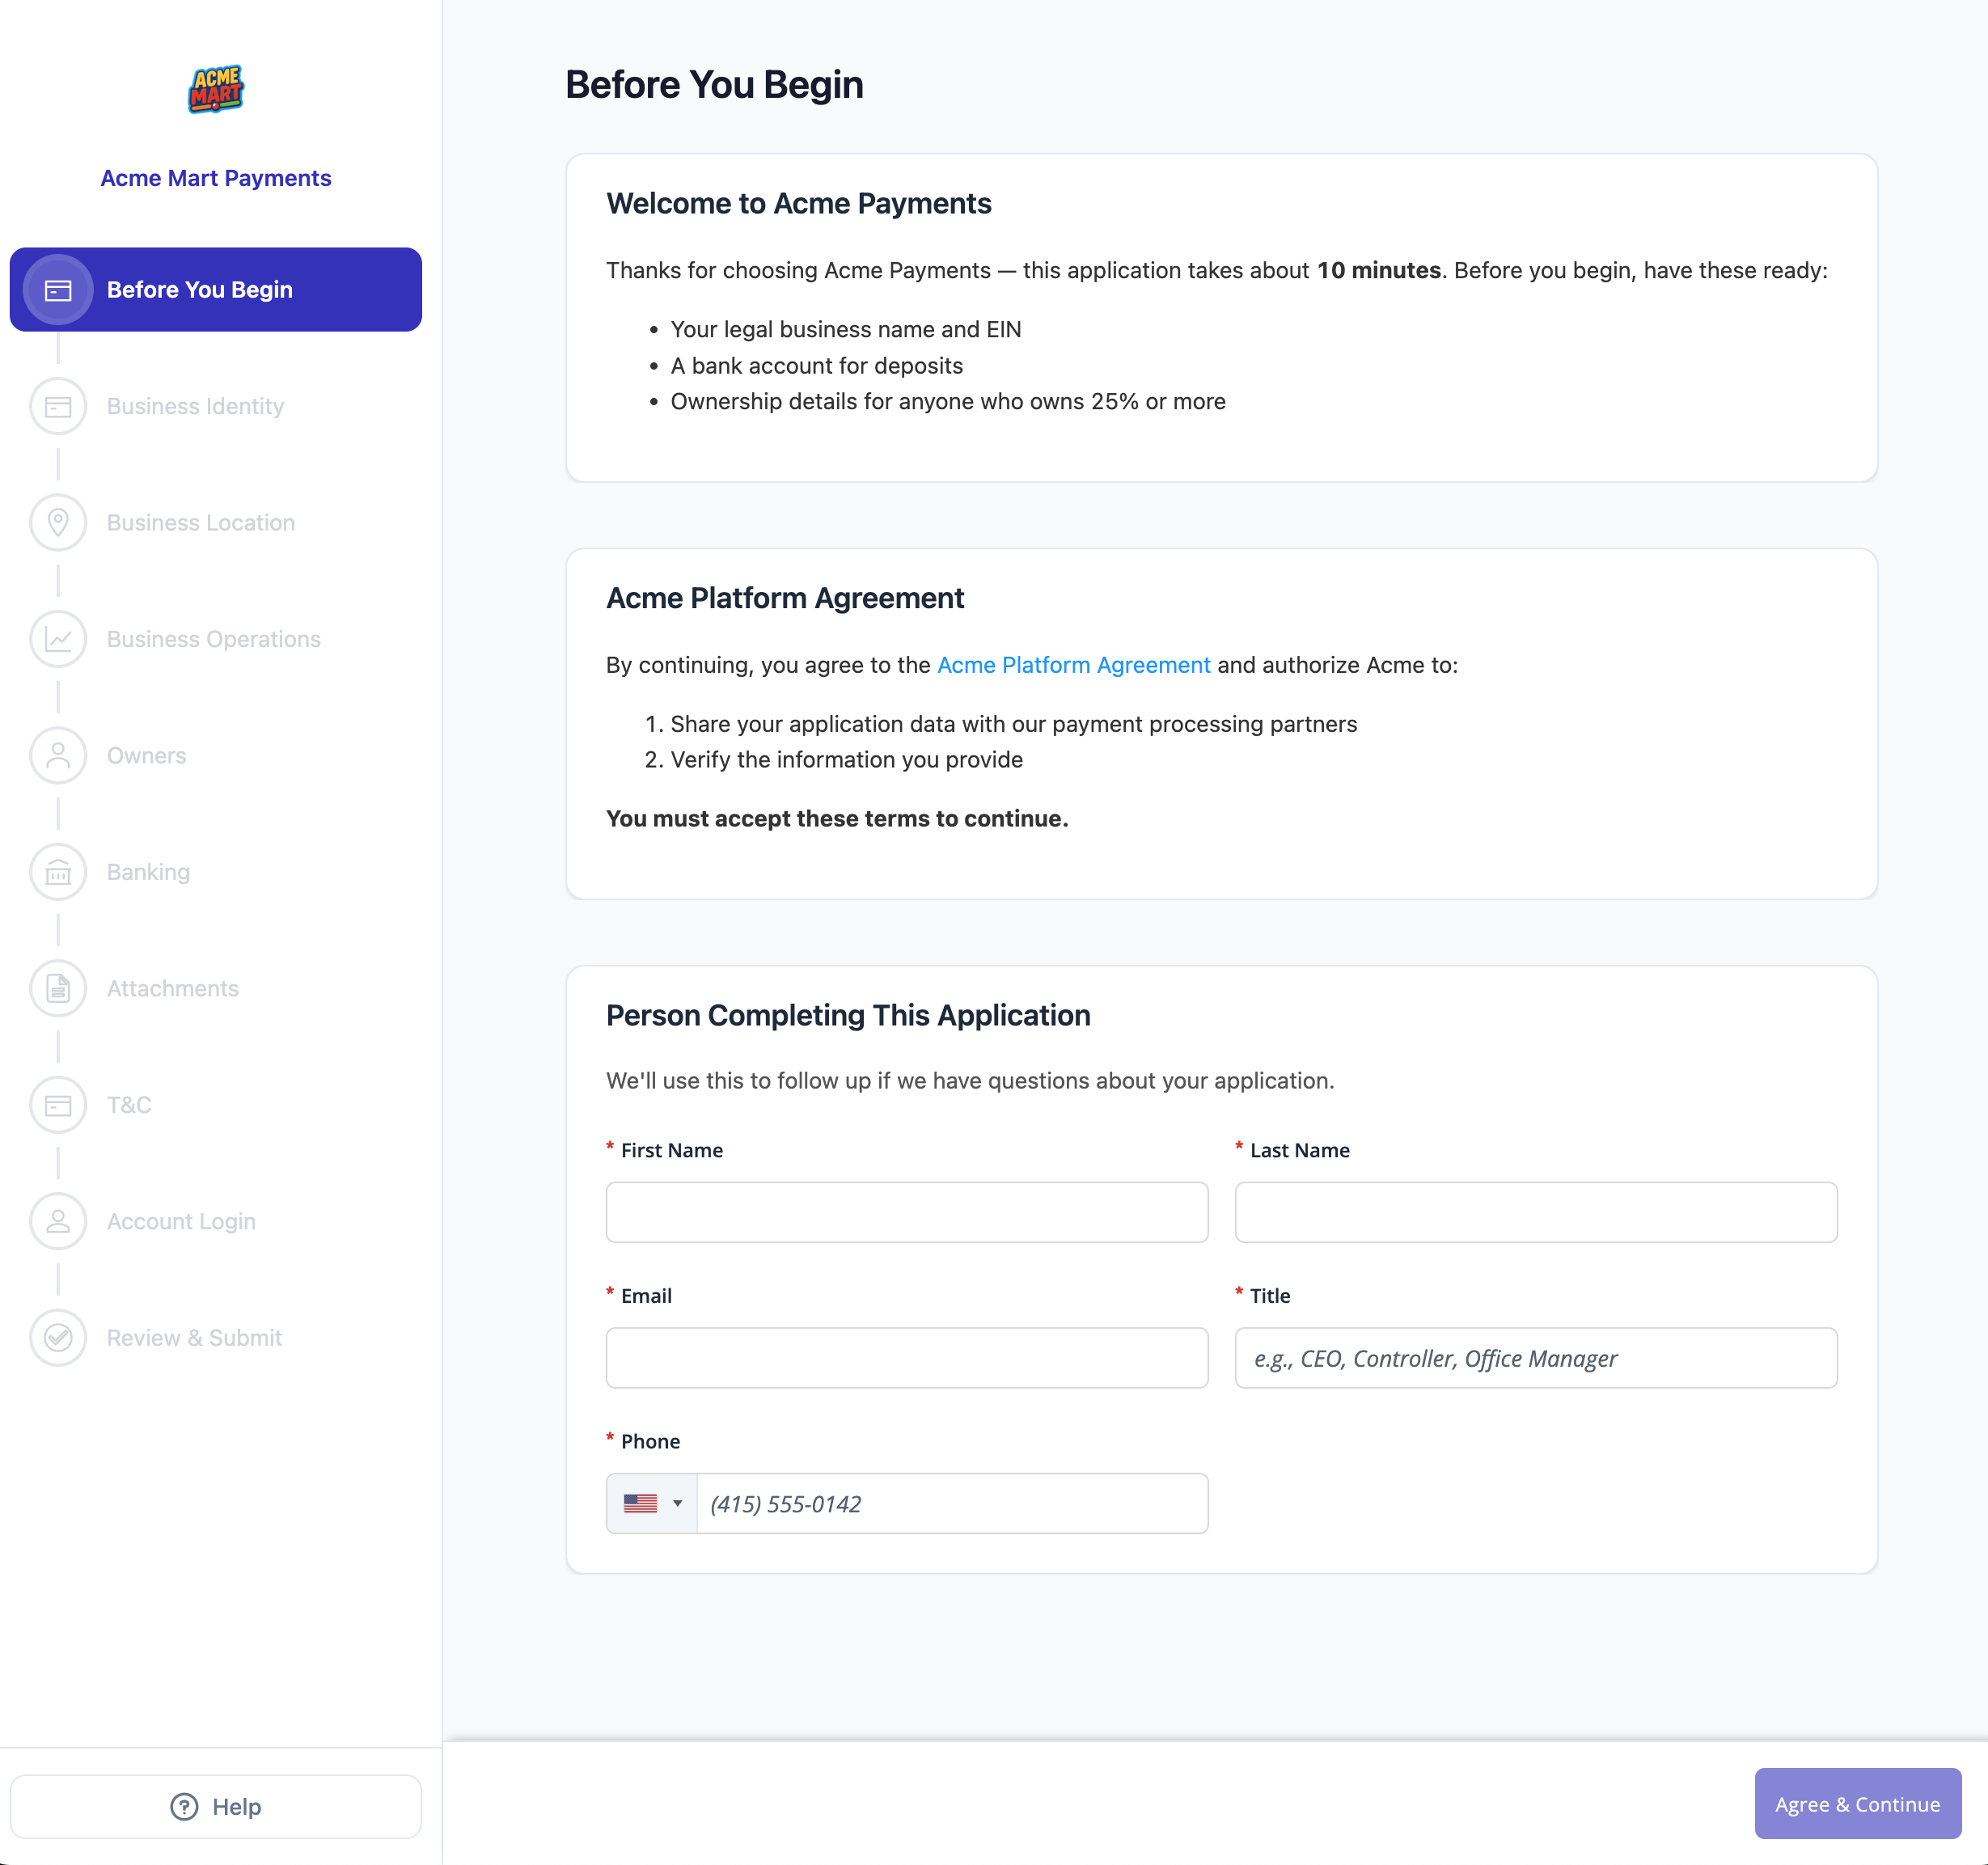Viewport: 1988px width, 1865px height.
Task: Click the Business Location pin icon
Action: point(58,522)
